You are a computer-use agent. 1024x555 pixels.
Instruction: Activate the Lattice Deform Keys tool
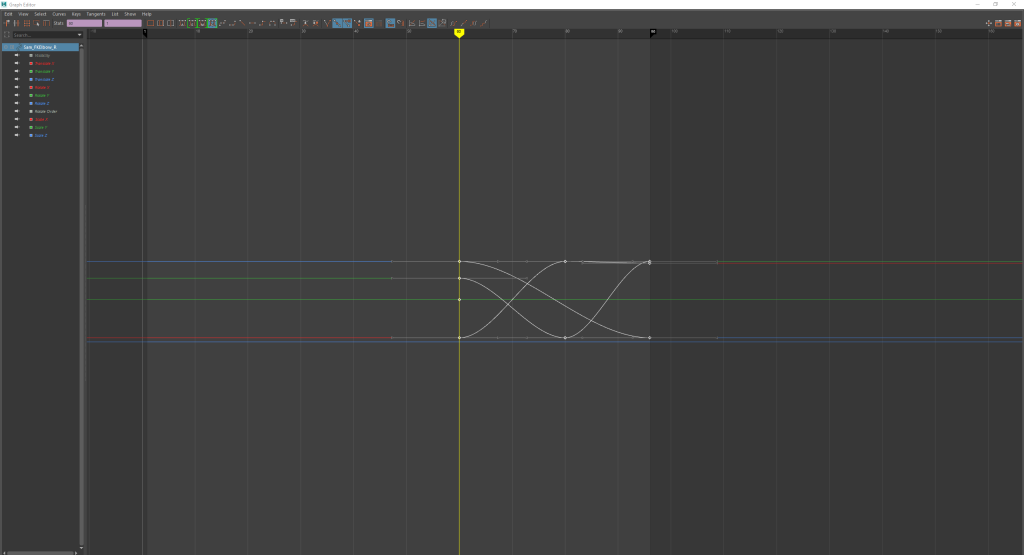point(27,23)
